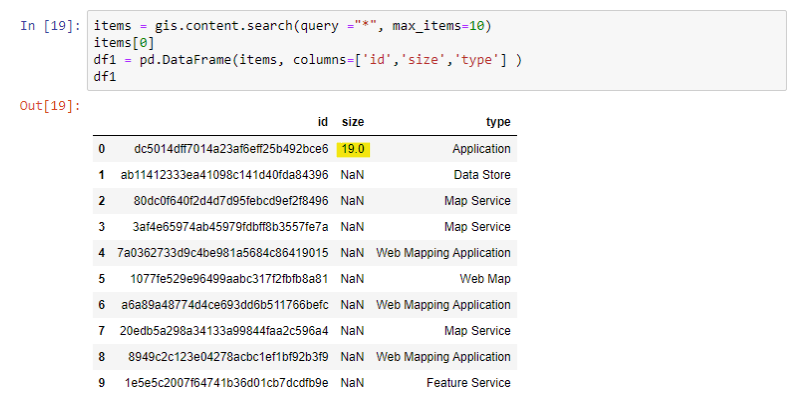Click the 'items[0]' code line
The width and height of the screenshot is (792, 399).
[x=124, y=43]
